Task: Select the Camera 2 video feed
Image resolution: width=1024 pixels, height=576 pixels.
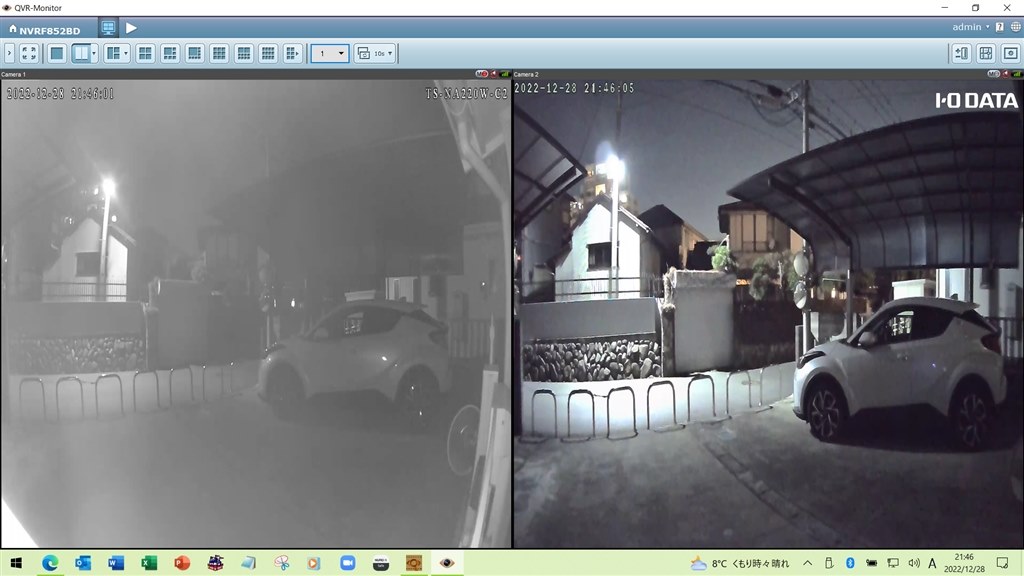Action: pos(768,310)
